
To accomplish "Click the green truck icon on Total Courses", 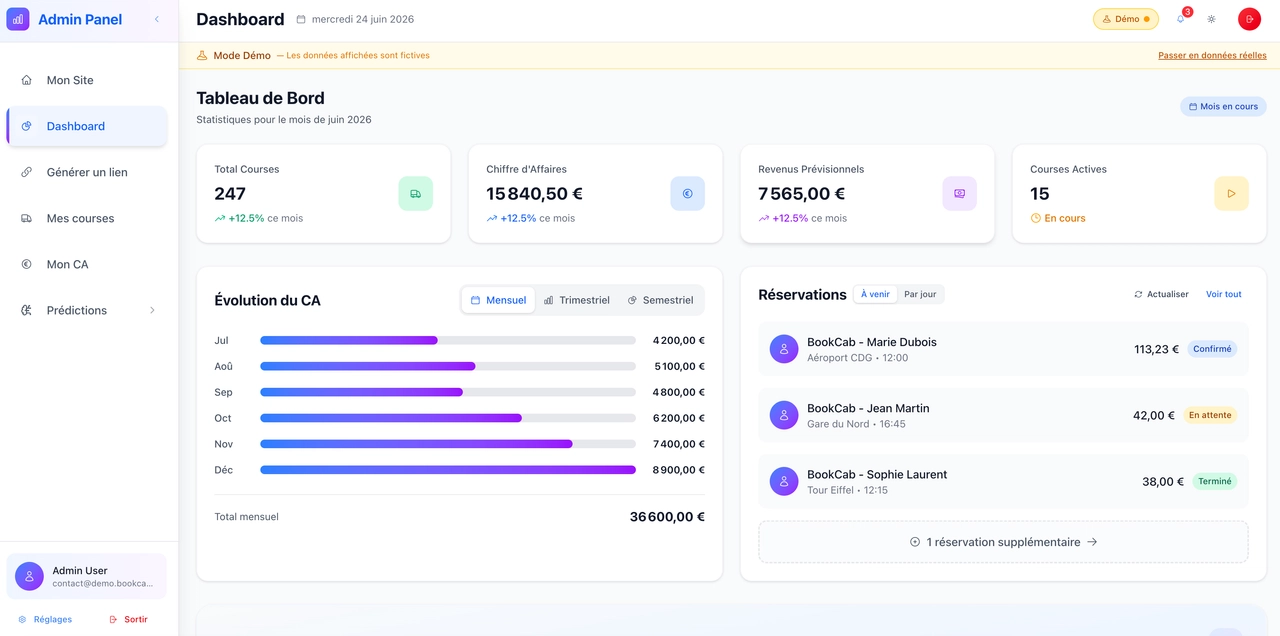I will (415, 194).
